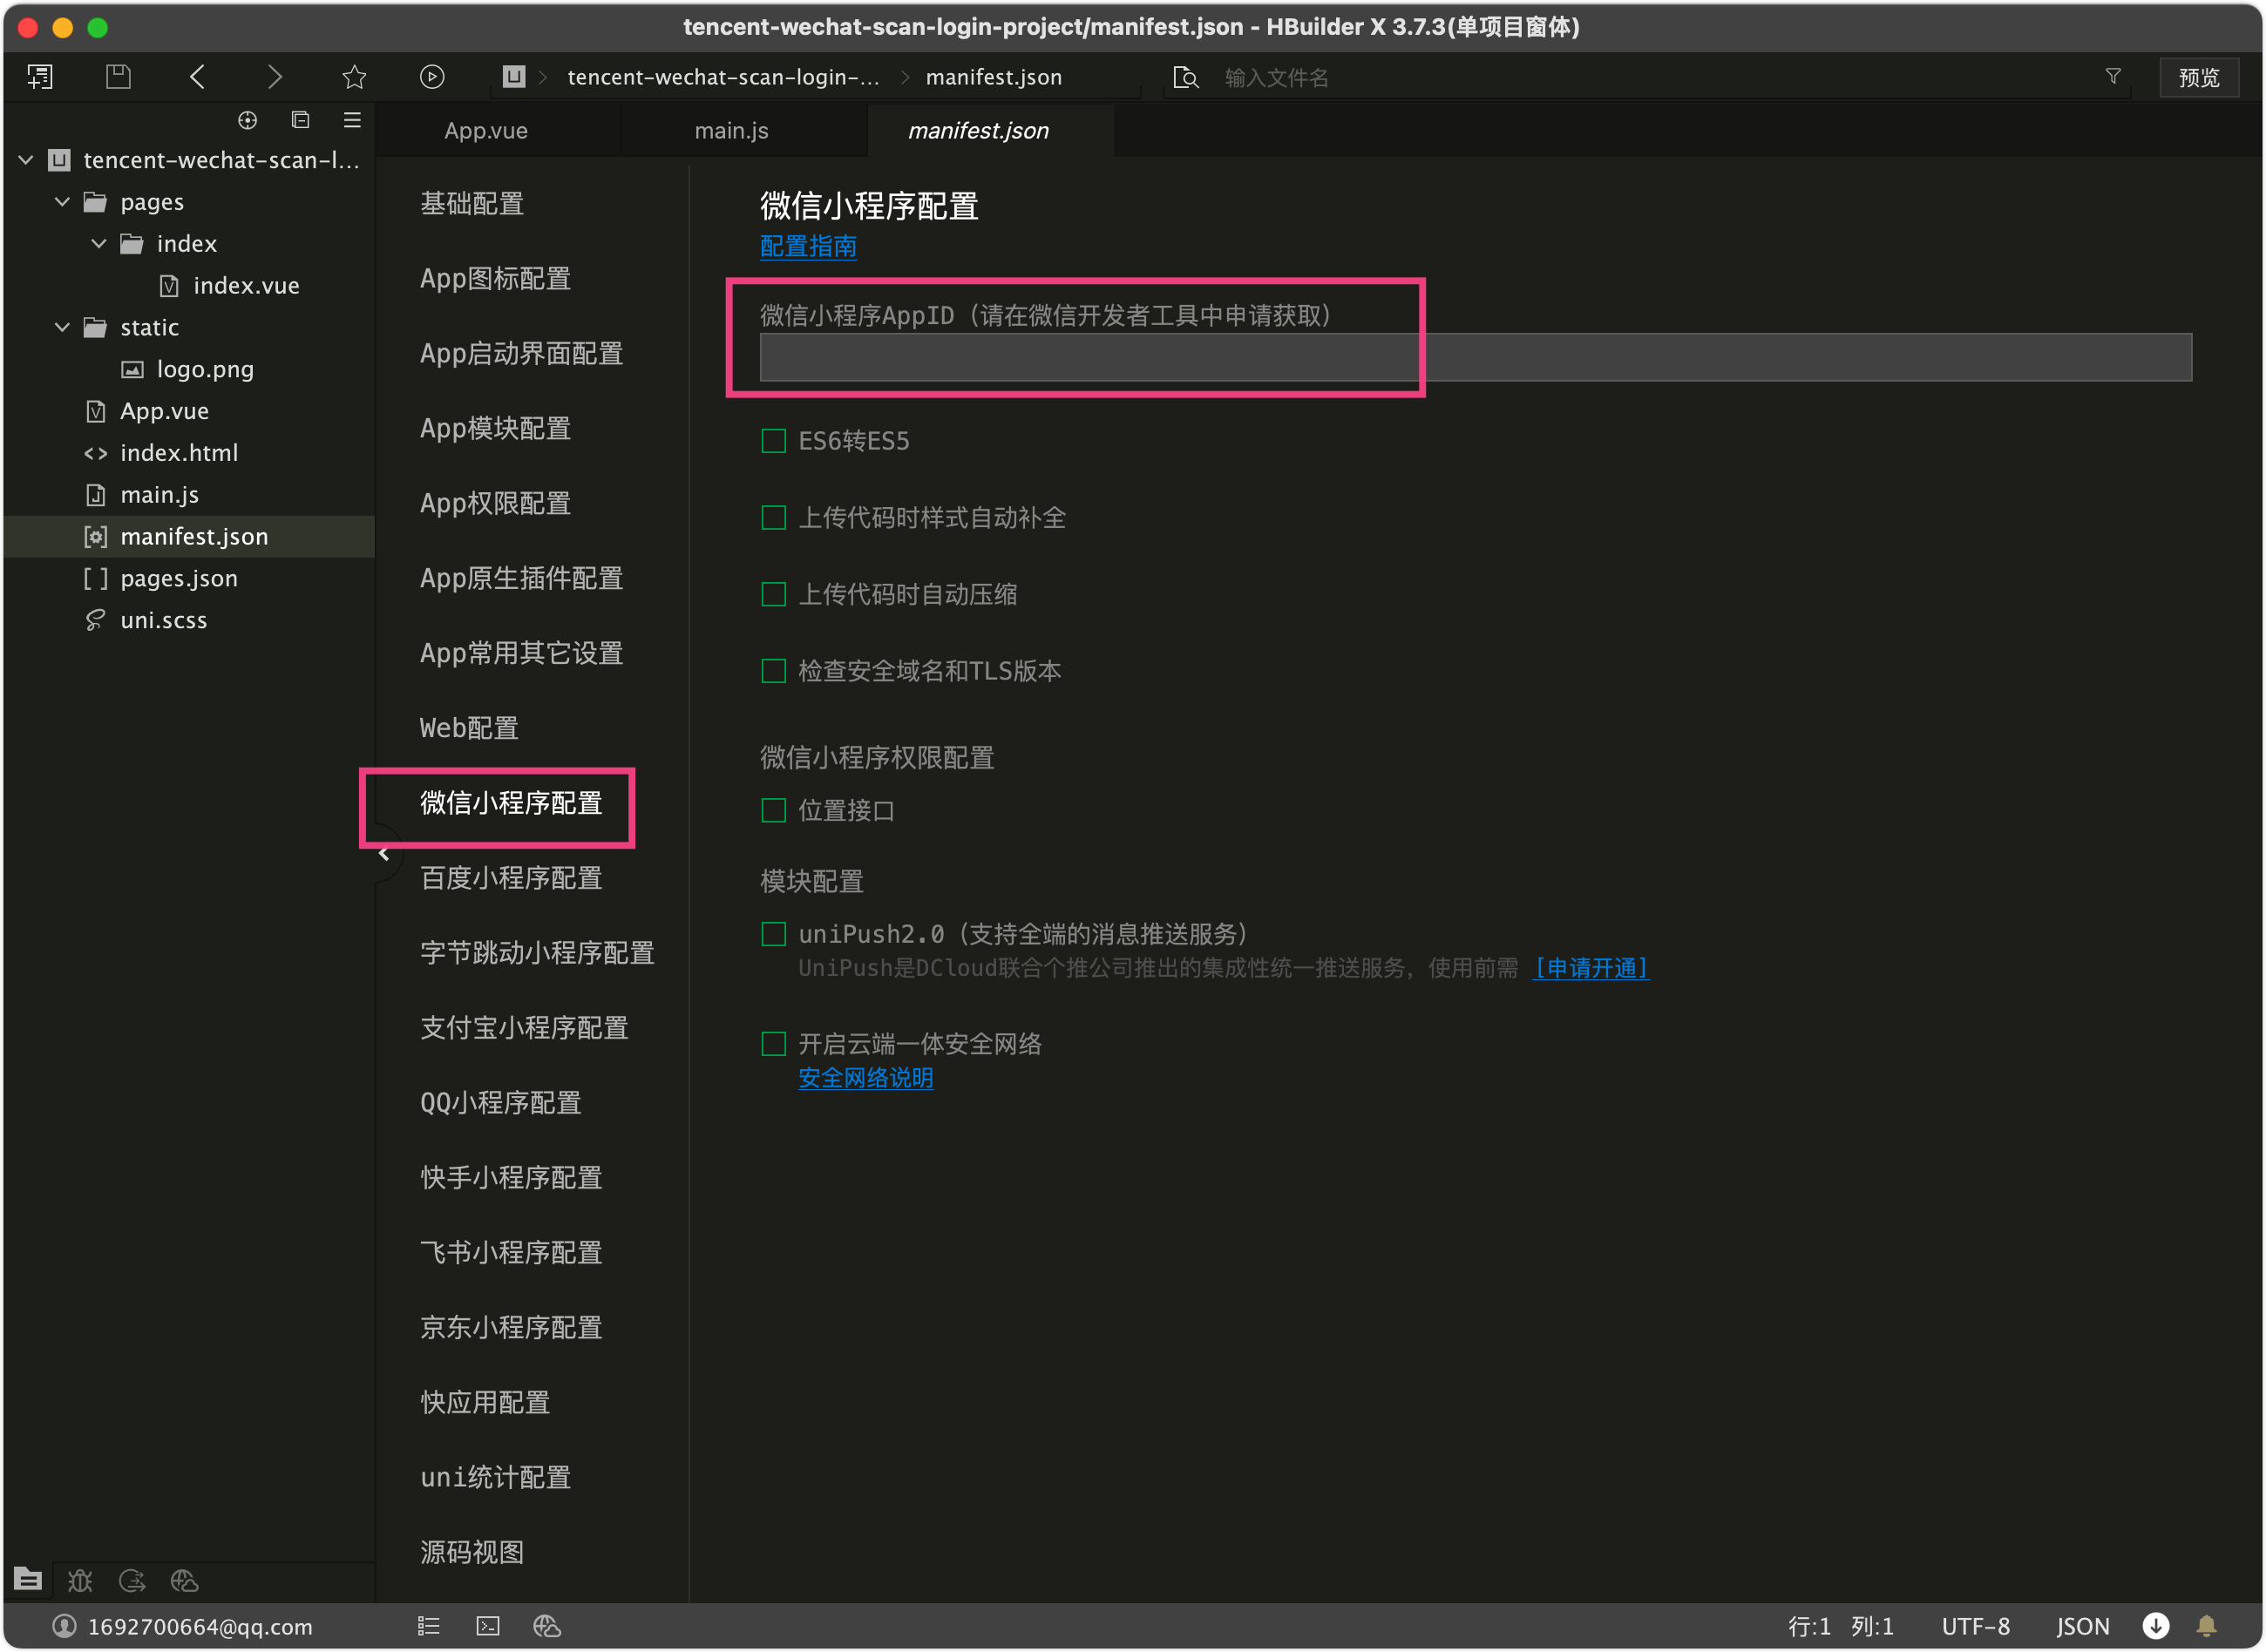This screenshot has height=1652, width=2266.
Task: Collapse the pages folder chevron
Action: 62,202
